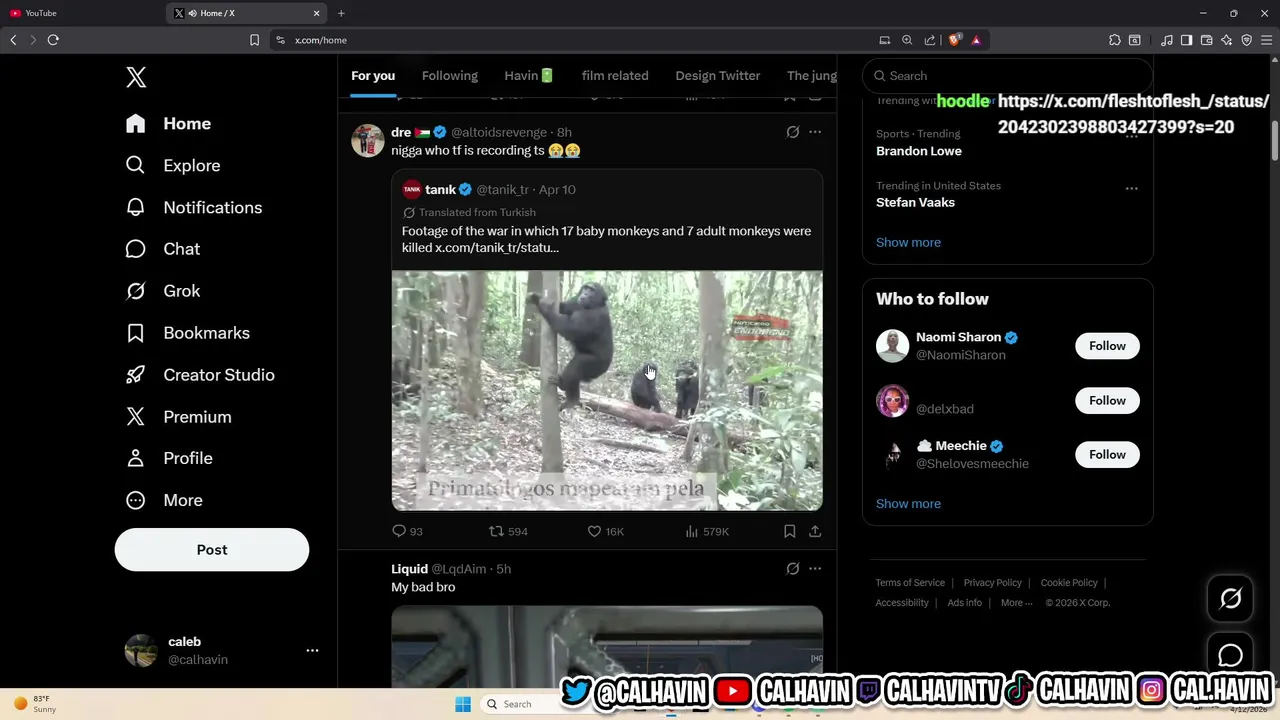Play the chimpanzee video
Viewport: 1280px width, 720px height.
(x=607, y=391)
